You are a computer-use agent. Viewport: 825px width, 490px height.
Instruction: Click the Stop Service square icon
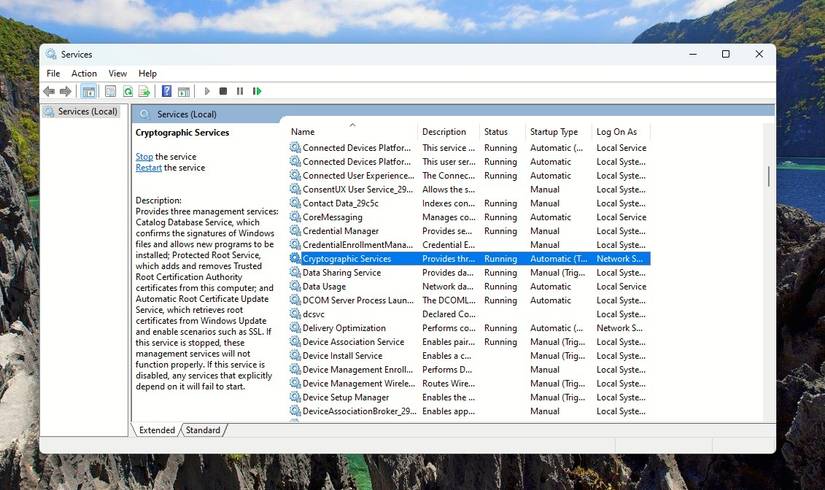[x=223, y=92]
